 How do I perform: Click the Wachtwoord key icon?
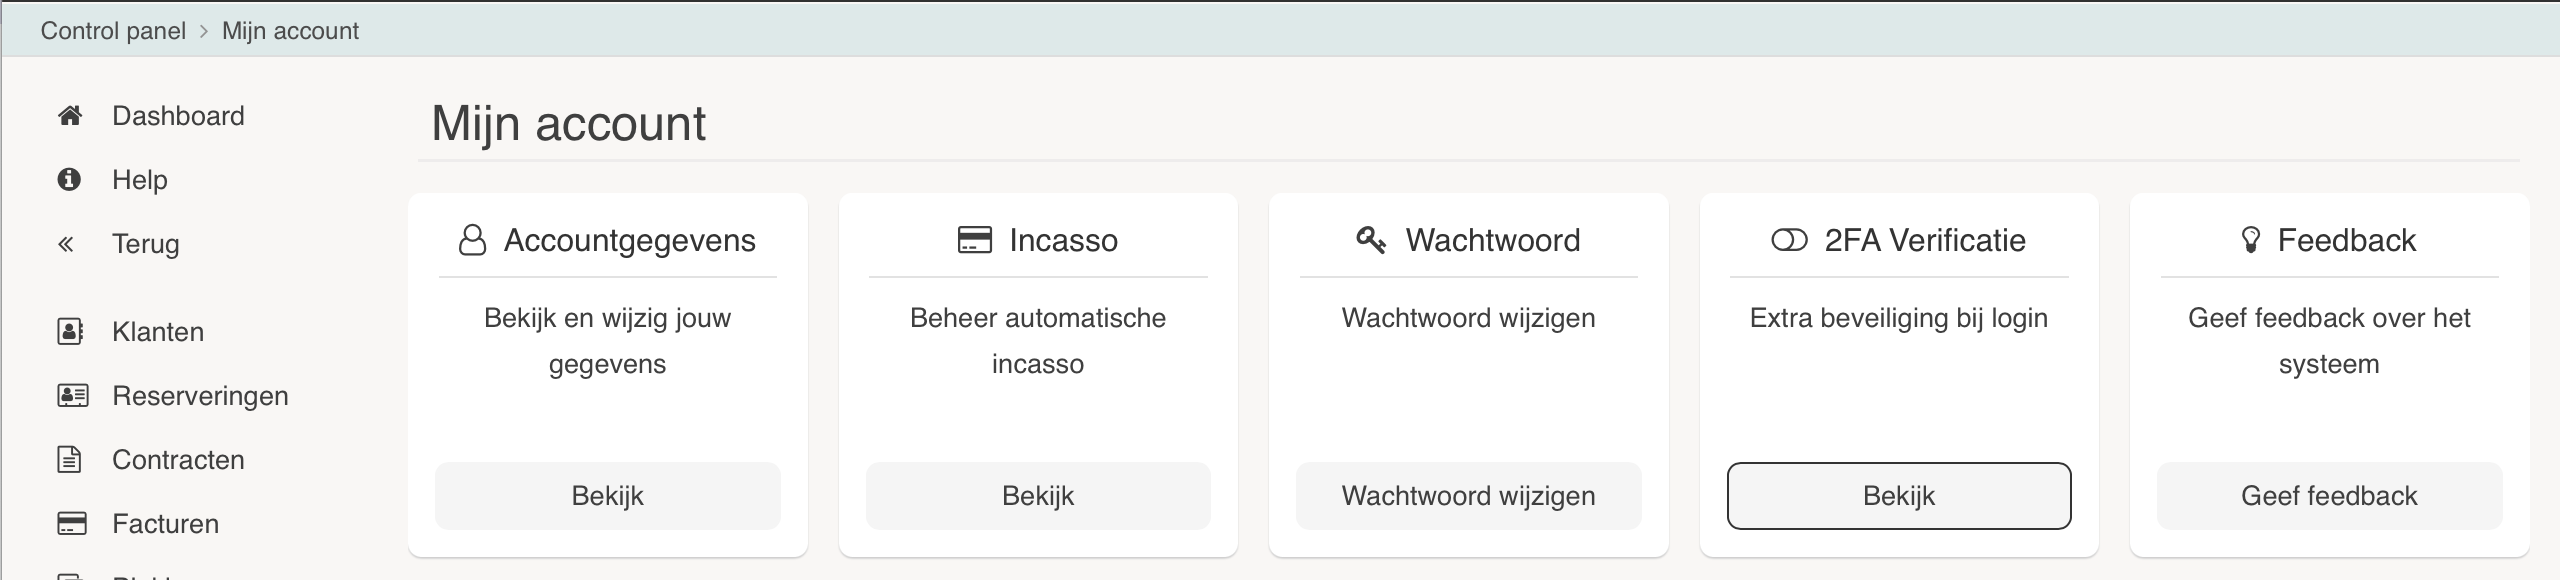point(1371,240)
